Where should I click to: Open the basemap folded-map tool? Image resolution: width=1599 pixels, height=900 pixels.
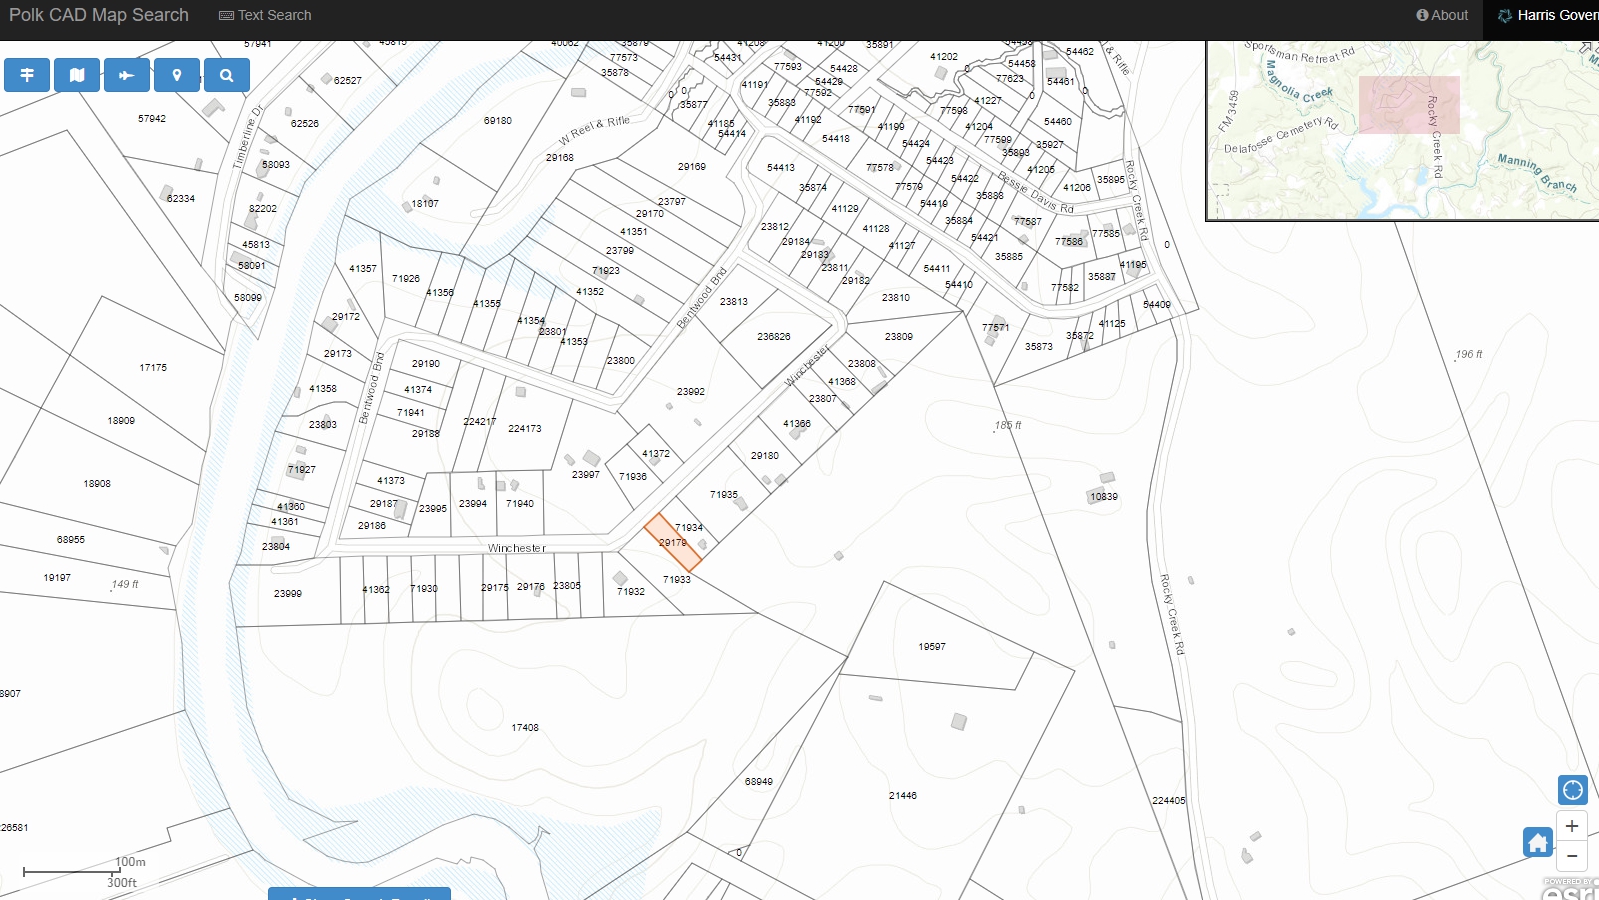[77, 75]
